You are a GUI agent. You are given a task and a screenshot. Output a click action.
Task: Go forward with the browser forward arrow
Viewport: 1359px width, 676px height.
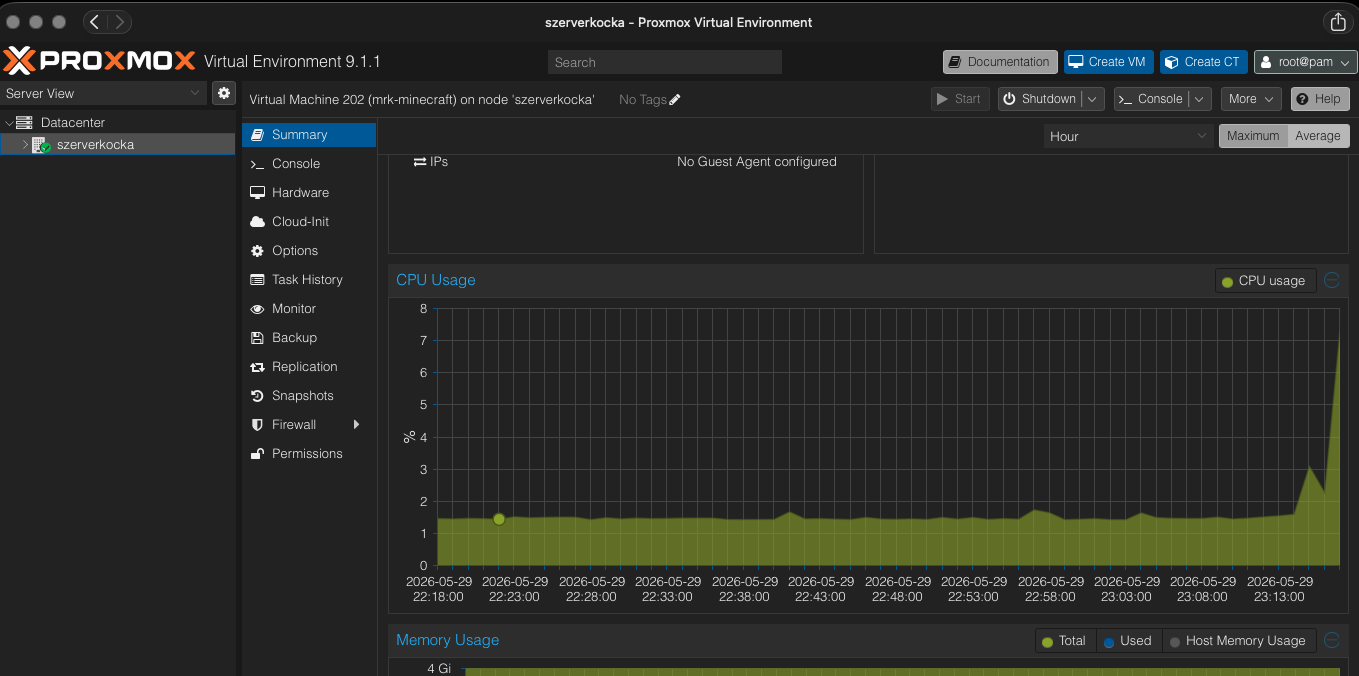click(x=119, y=21)
